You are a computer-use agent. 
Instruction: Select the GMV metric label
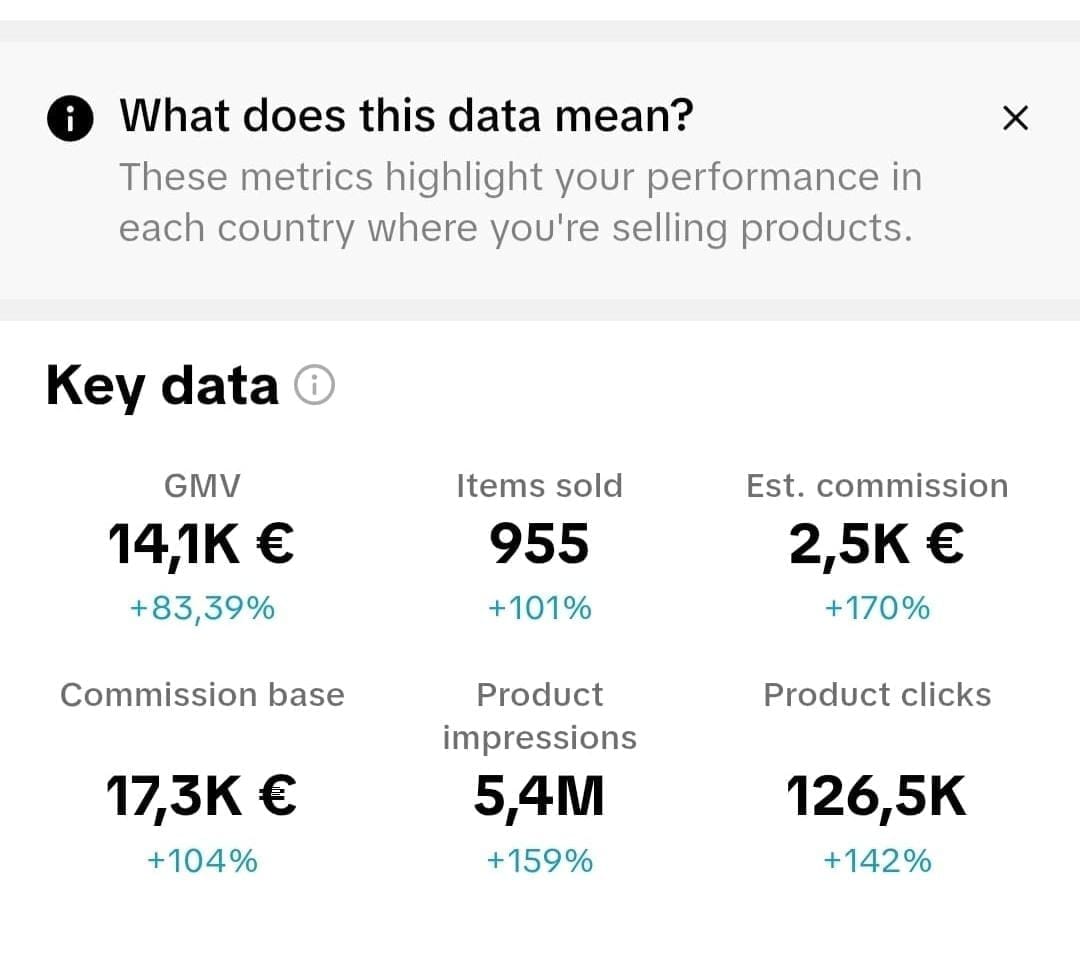(202, 486)
